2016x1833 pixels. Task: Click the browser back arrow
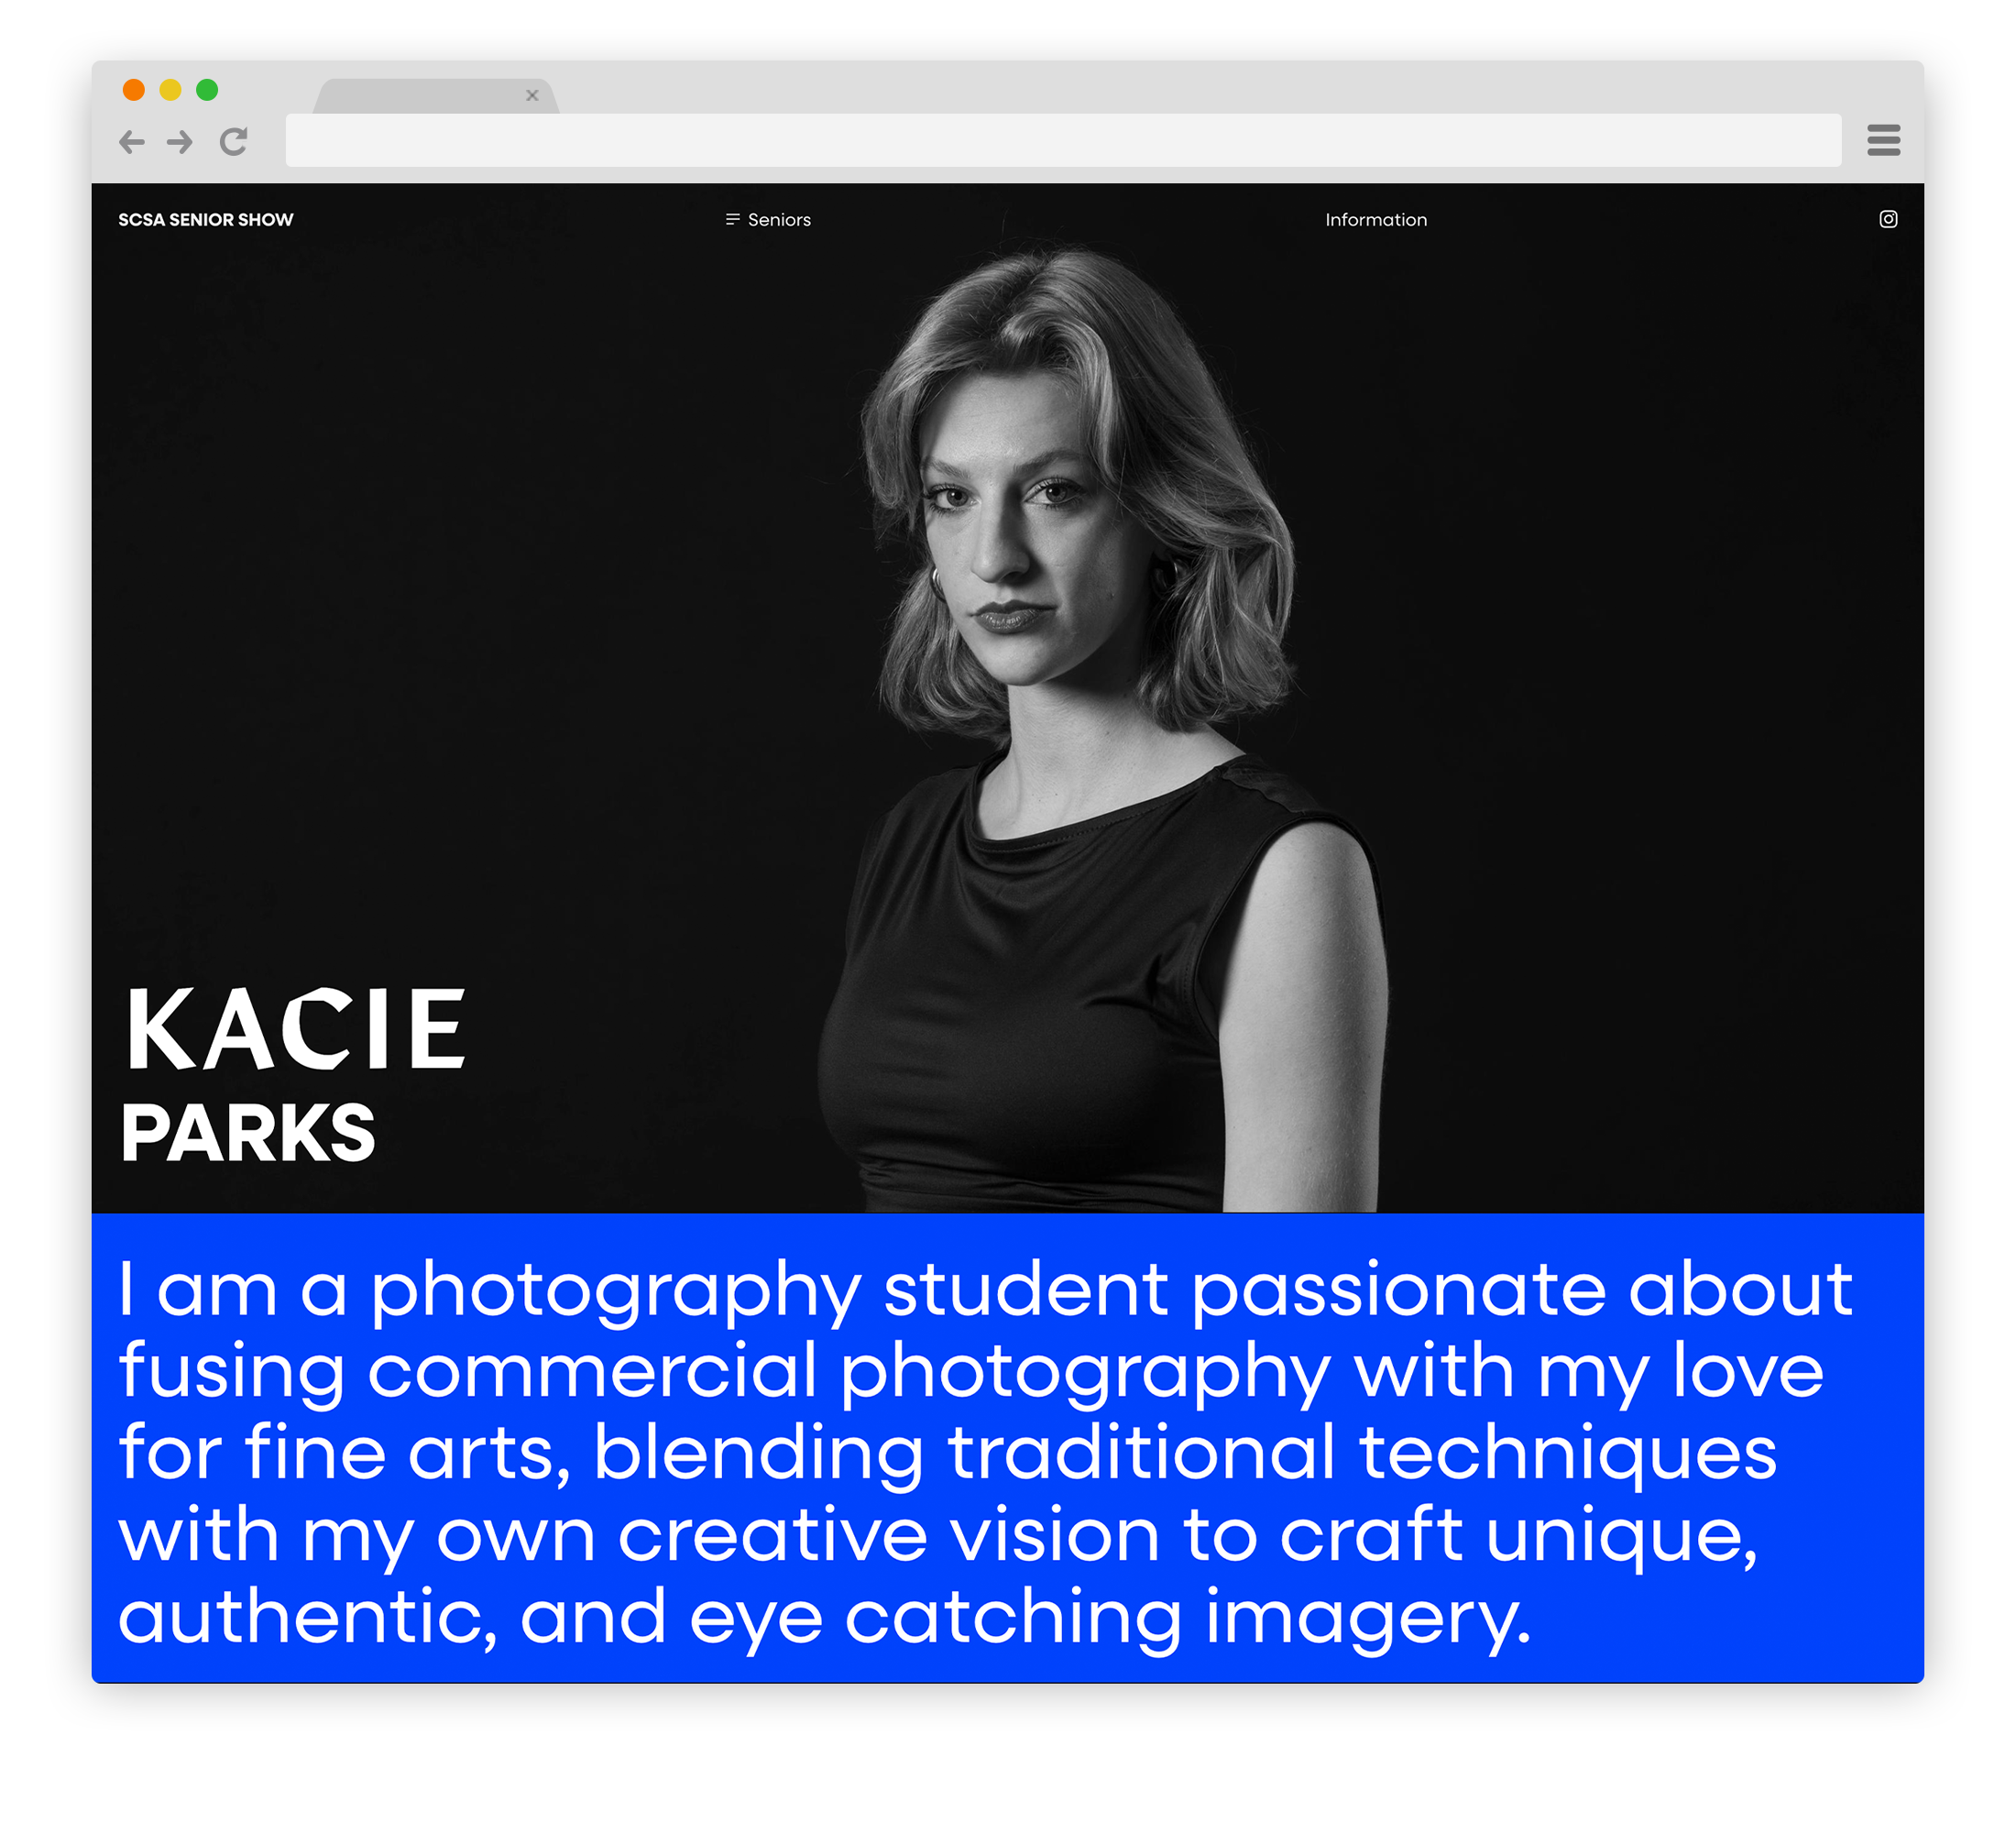132,142
